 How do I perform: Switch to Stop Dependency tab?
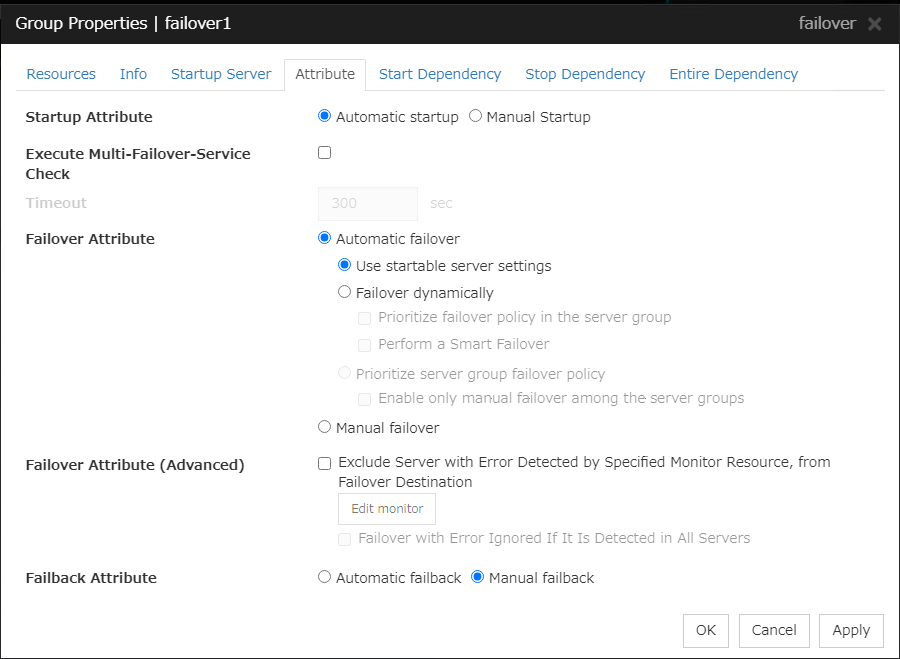[x=585, y=74]
